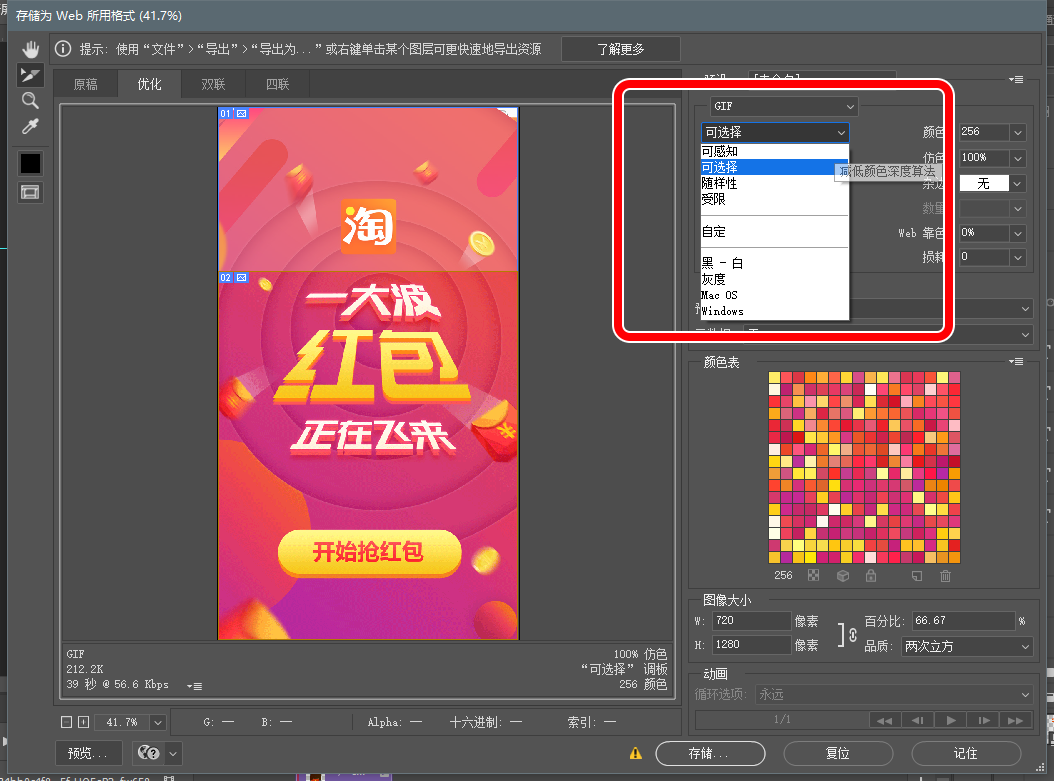Click the white matte color swatch
Image resolution: width=1054 pixels, height=781 pixels.
[x=984, y=183]
